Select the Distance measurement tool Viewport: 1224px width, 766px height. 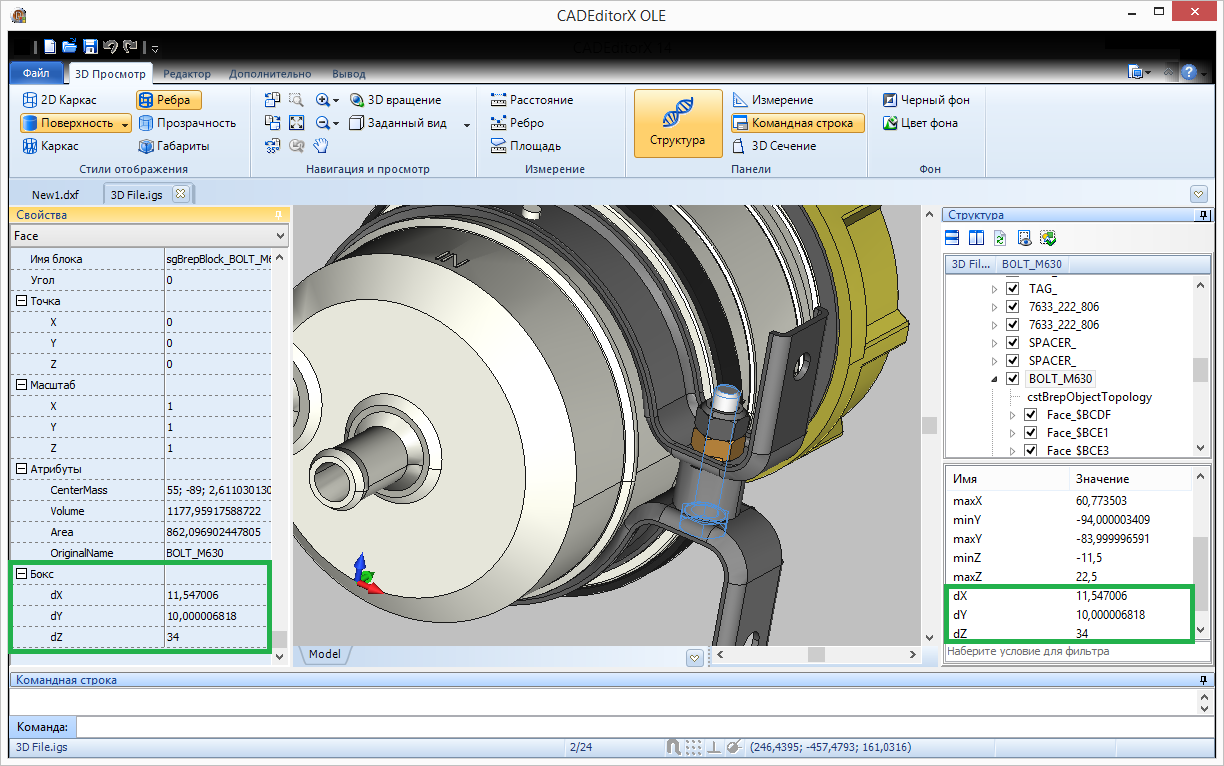(531, 100)
